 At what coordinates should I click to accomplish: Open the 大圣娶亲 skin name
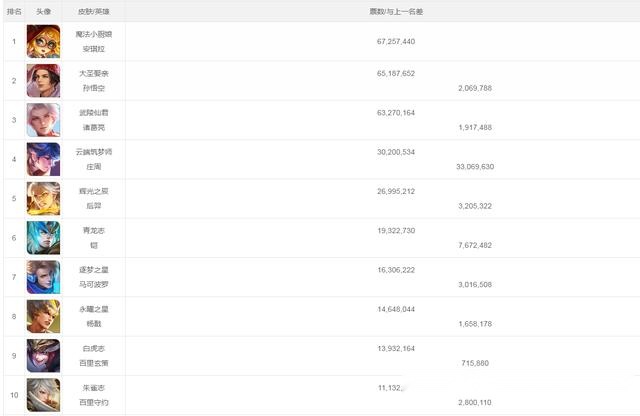(x=94, y=73)
